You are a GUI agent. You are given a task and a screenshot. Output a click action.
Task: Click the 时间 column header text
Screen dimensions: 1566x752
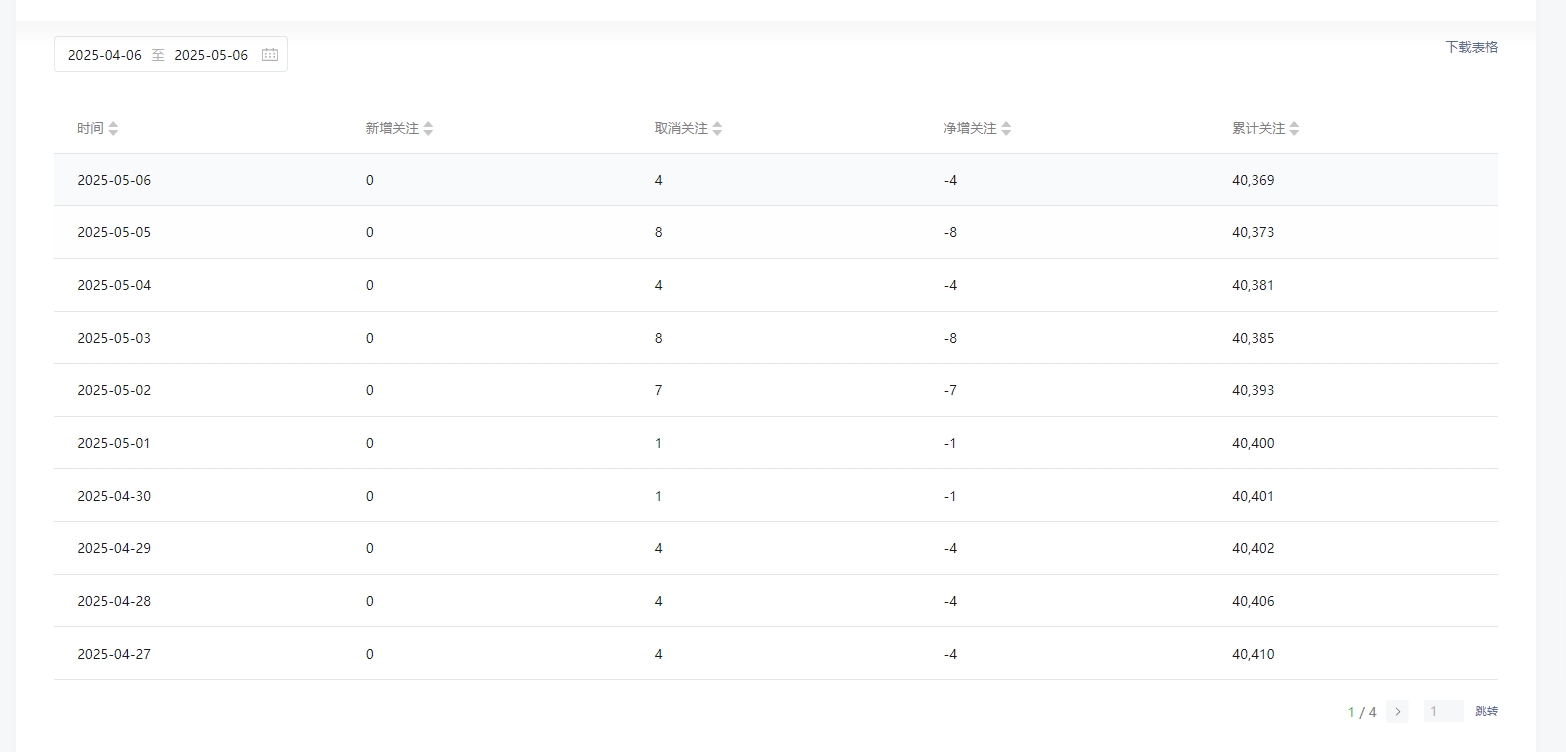(x=90, y=129)
